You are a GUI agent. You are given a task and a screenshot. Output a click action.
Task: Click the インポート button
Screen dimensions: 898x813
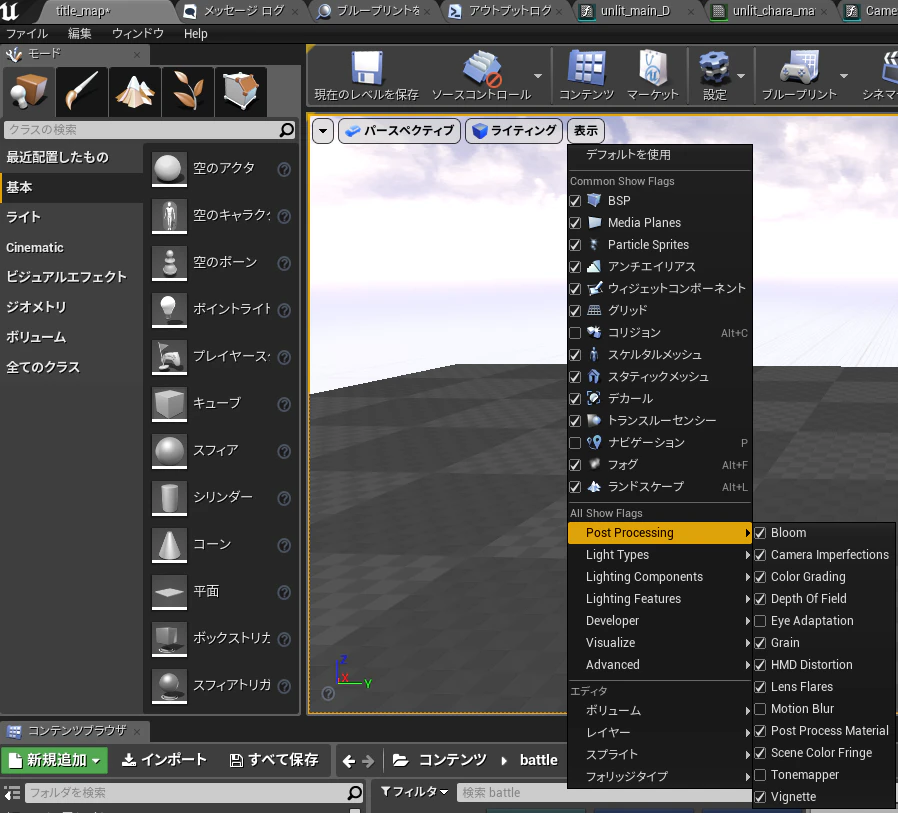(164, 760)
